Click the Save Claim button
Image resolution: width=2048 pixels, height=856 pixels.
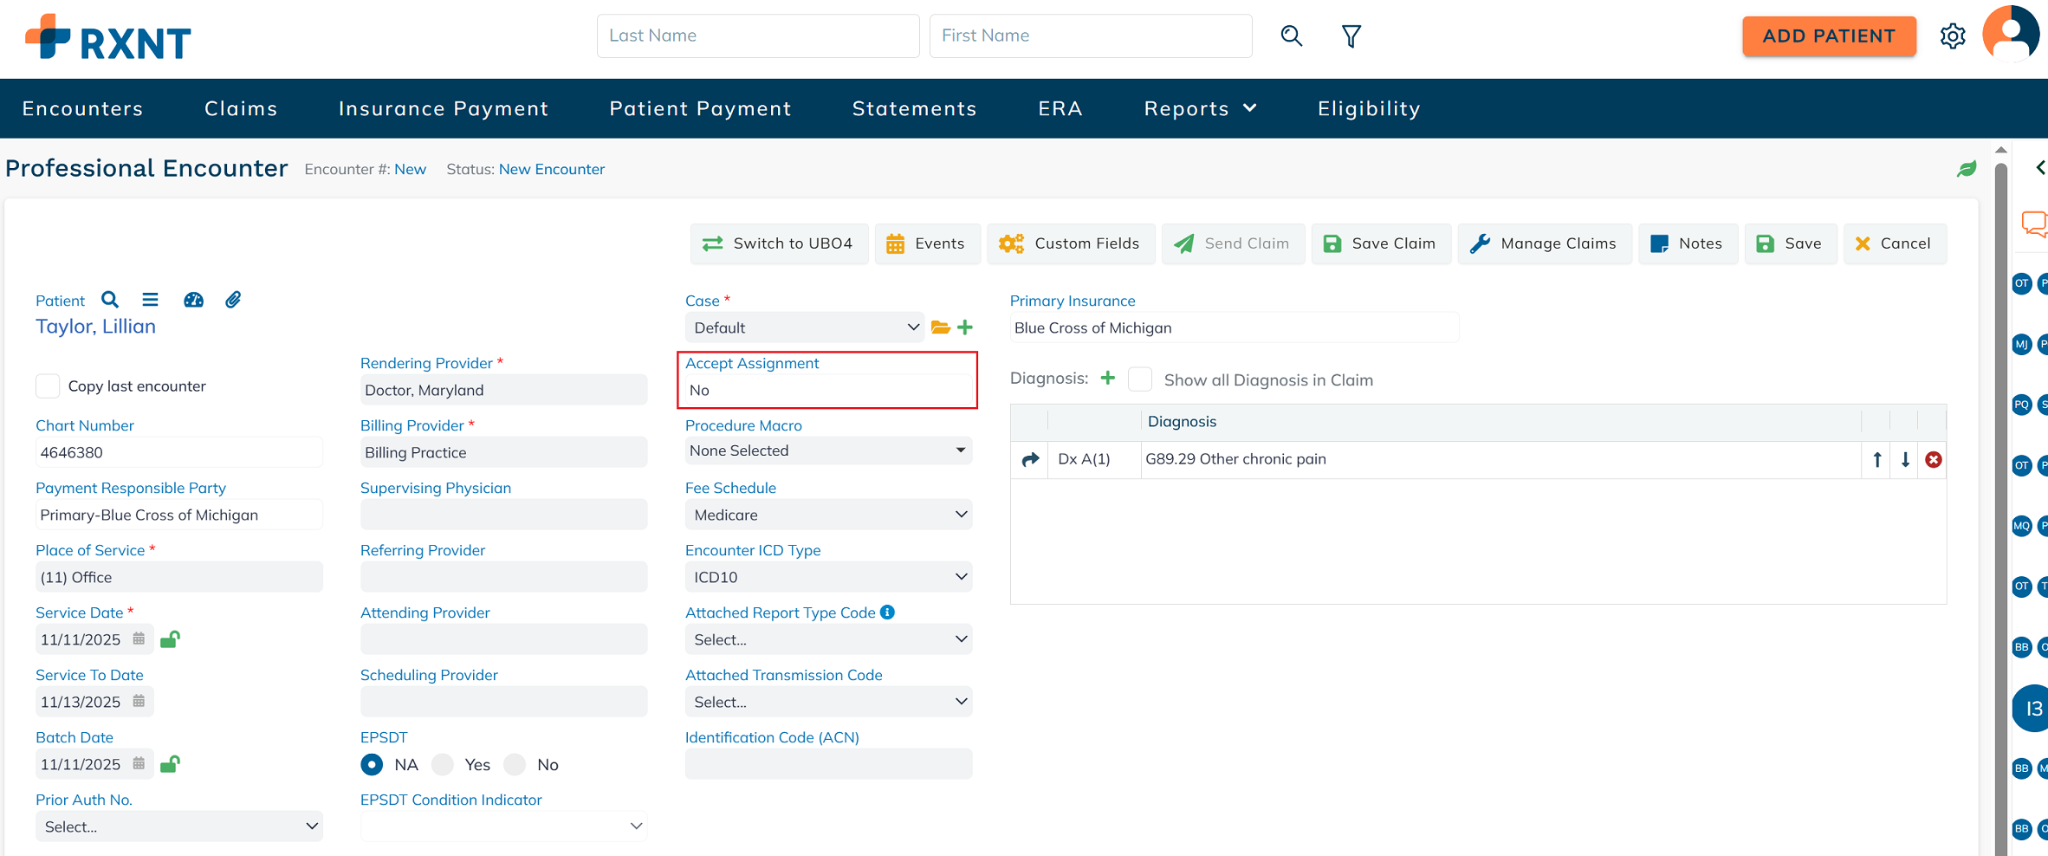pos(1380,244)
